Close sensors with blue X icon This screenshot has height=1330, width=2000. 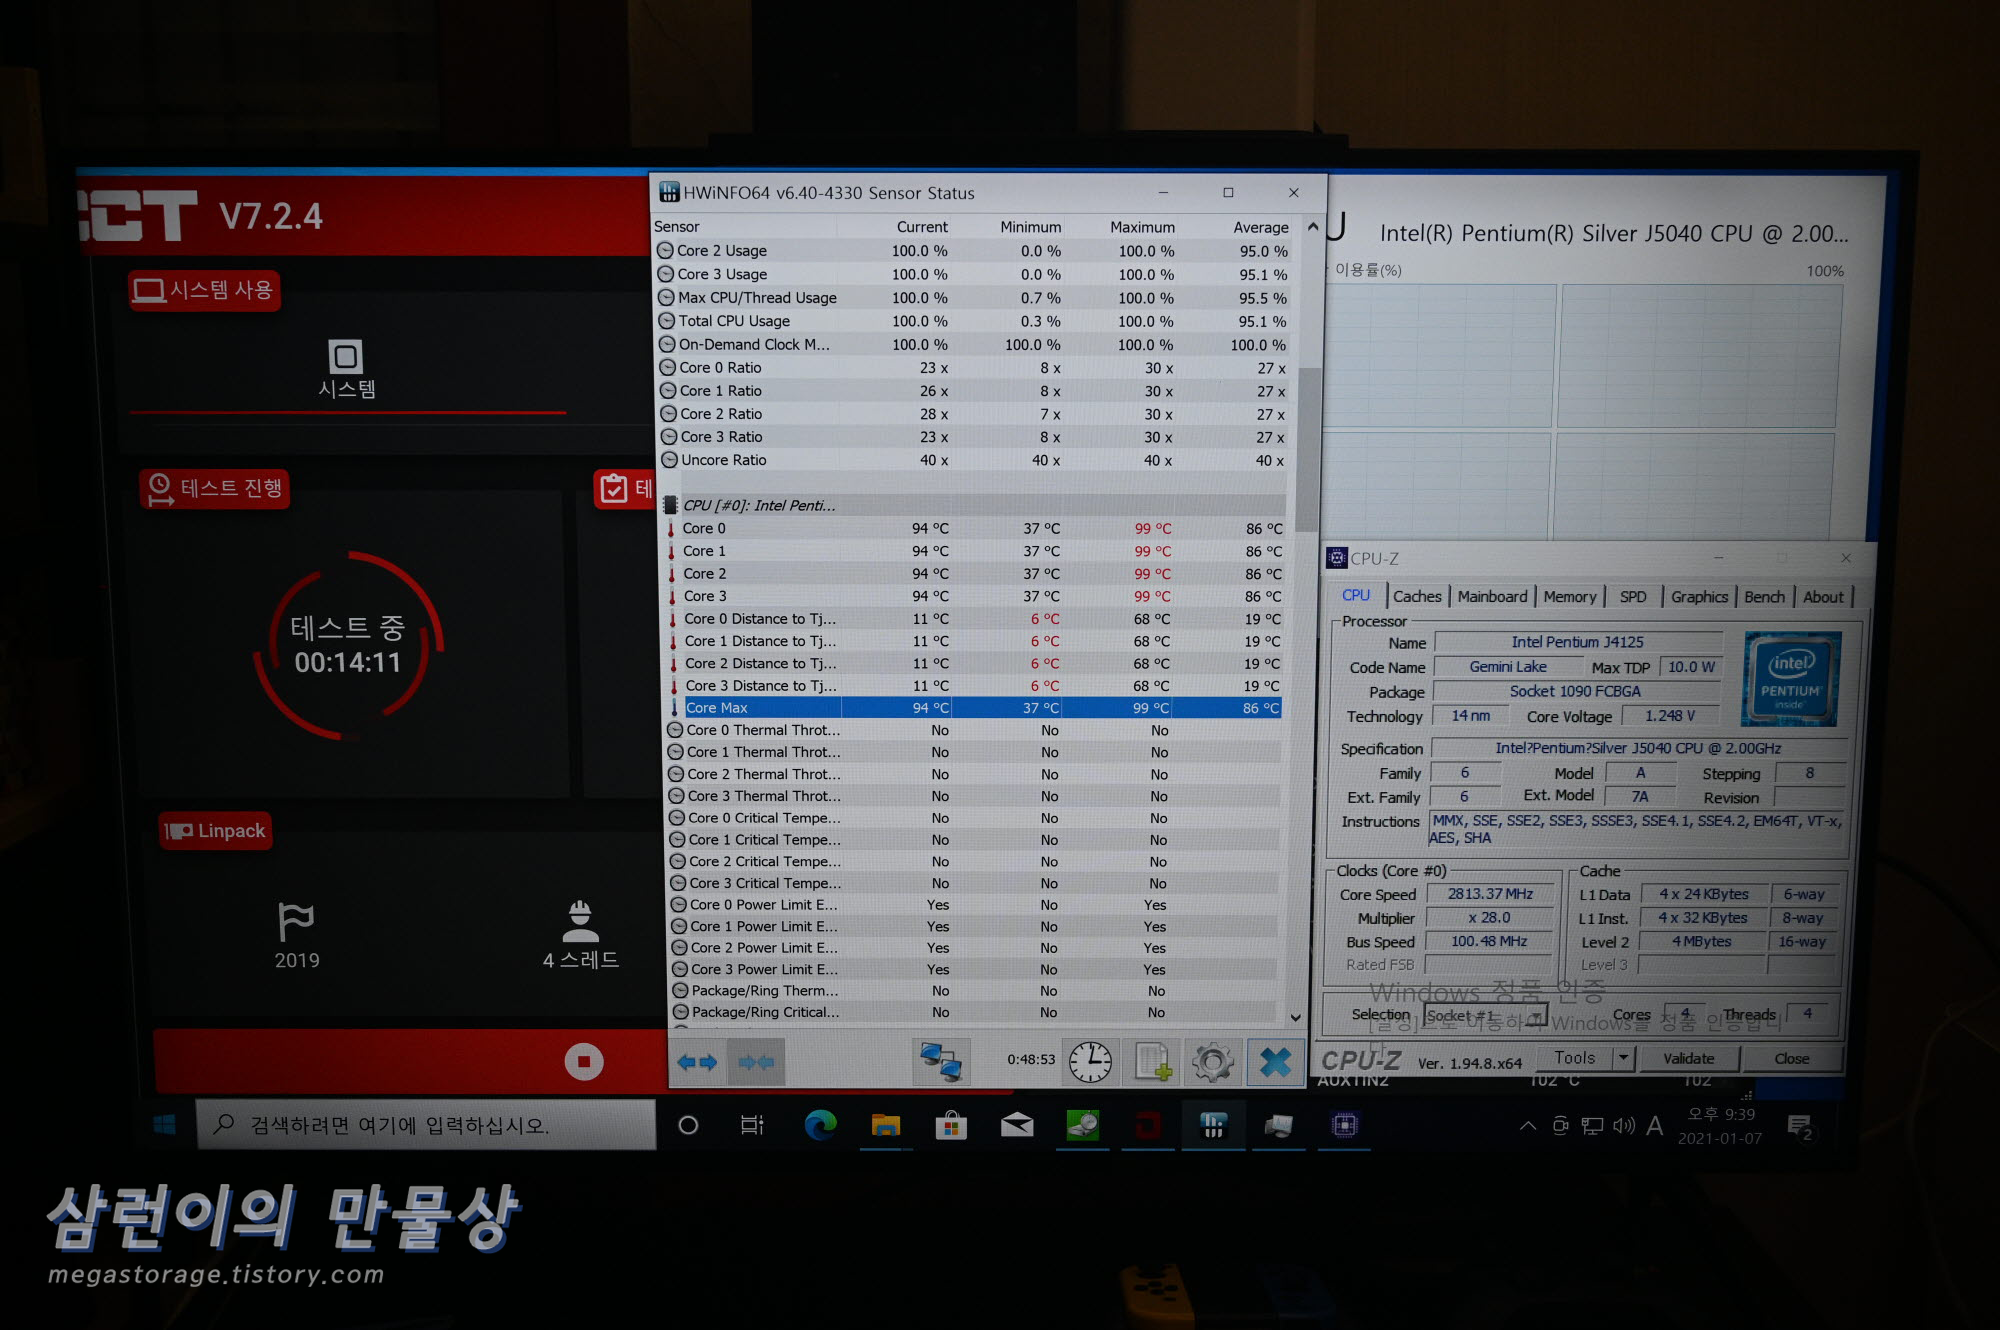[x=1275, y=1062]
